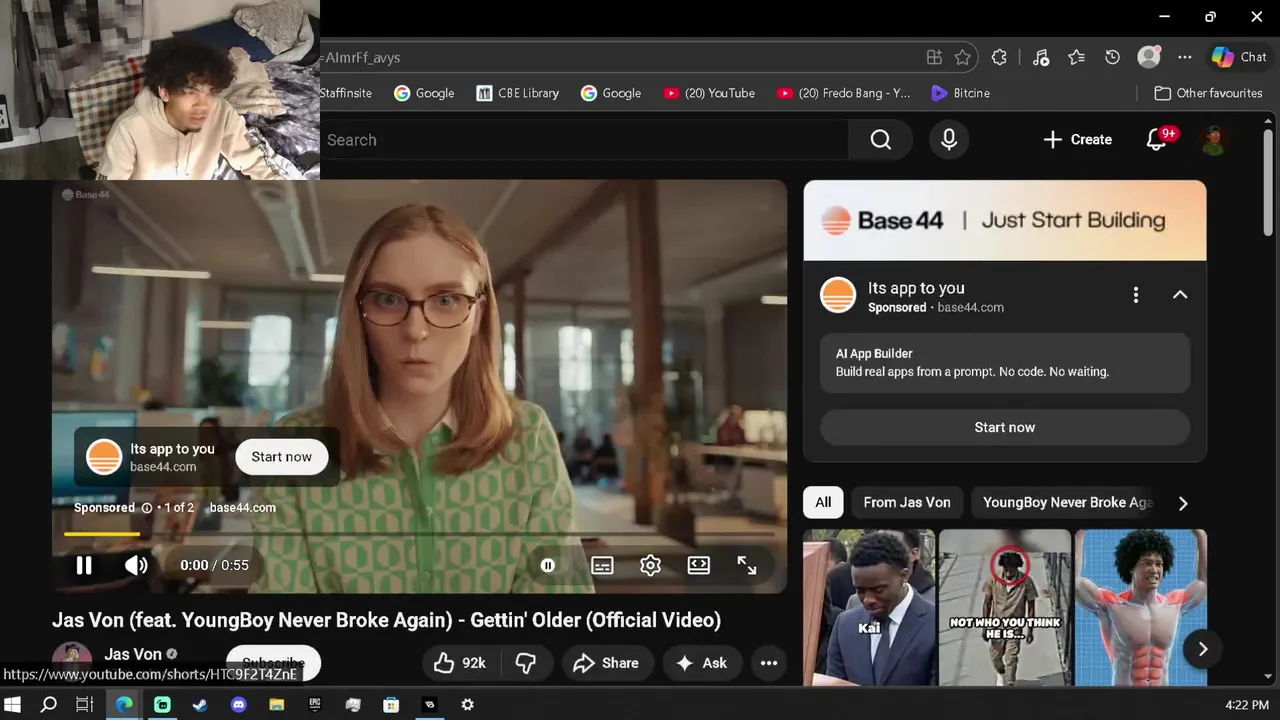Screen dimensions: 1280x720
Task: Open Epic Games Launcher from taskbar
Action: click(315, 705)
